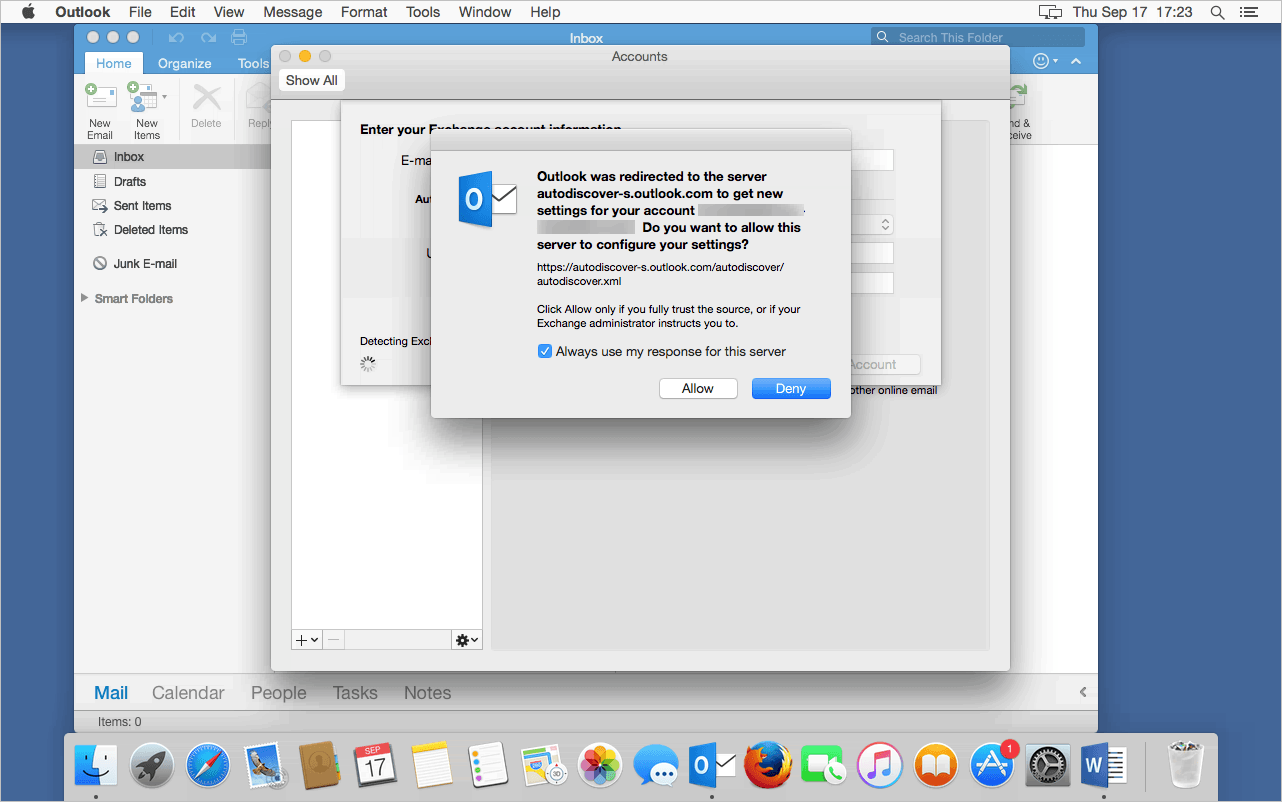Open the Message menu
The image size is (1282, 802).
[x=293, y=12]
